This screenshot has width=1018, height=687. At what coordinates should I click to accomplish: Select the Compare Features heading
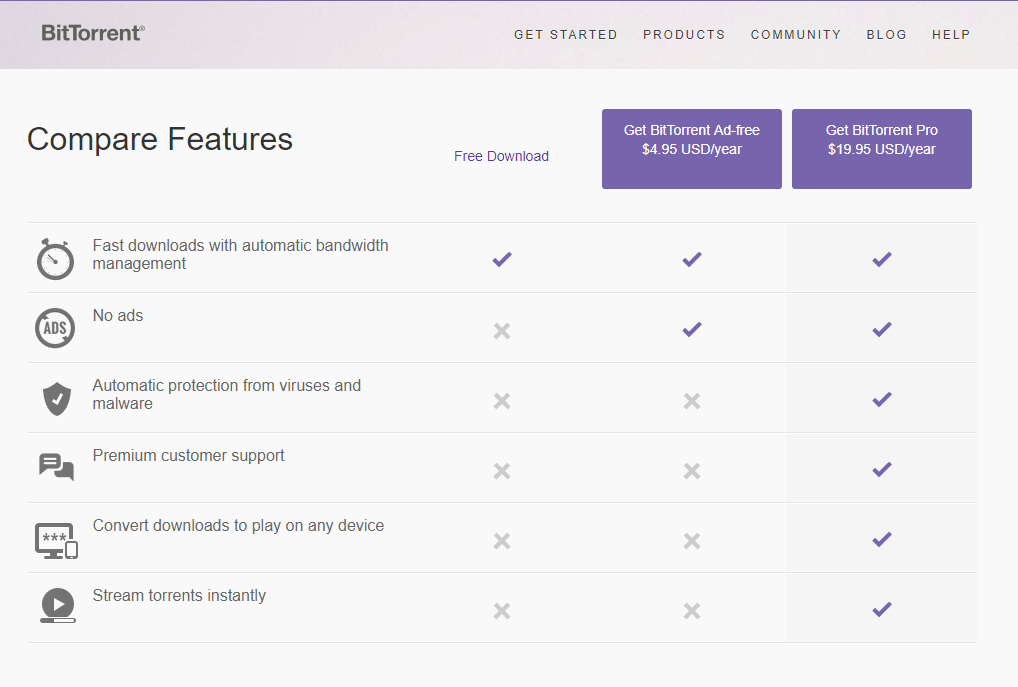(x=160, y=139)
